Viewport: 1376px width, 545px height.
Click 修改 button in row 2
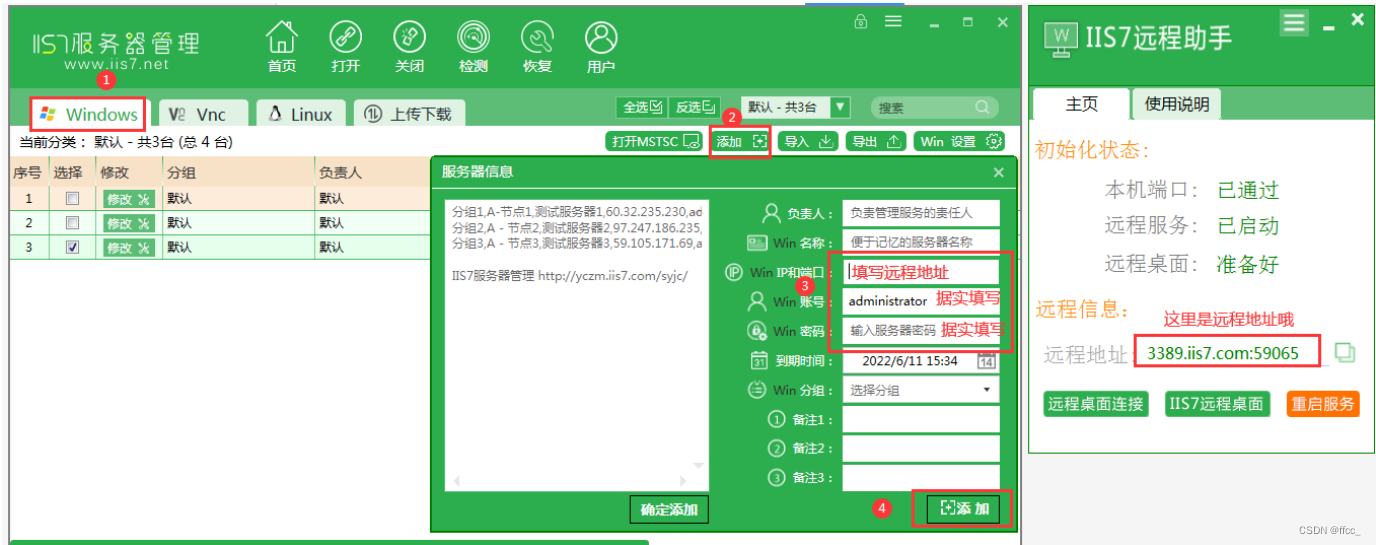tap(128, 223)
